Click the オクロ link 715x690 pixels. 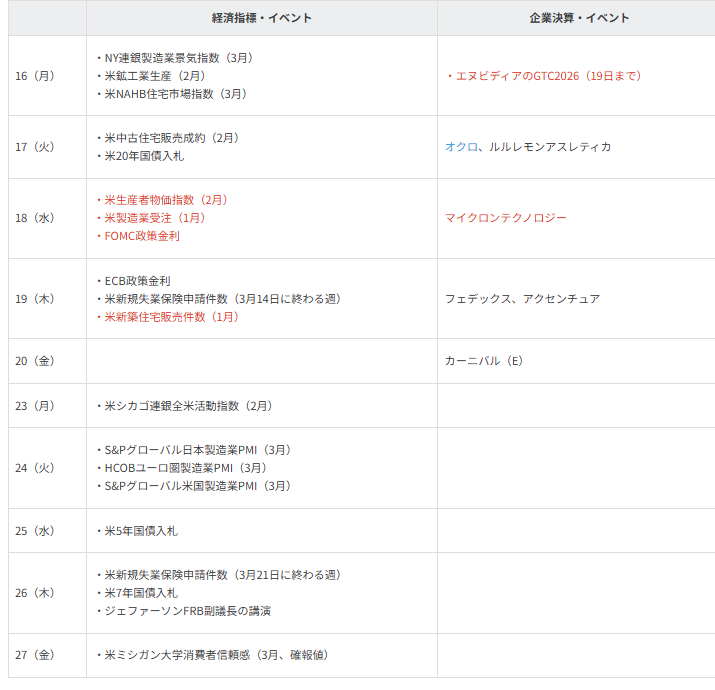tap(461, 147)
